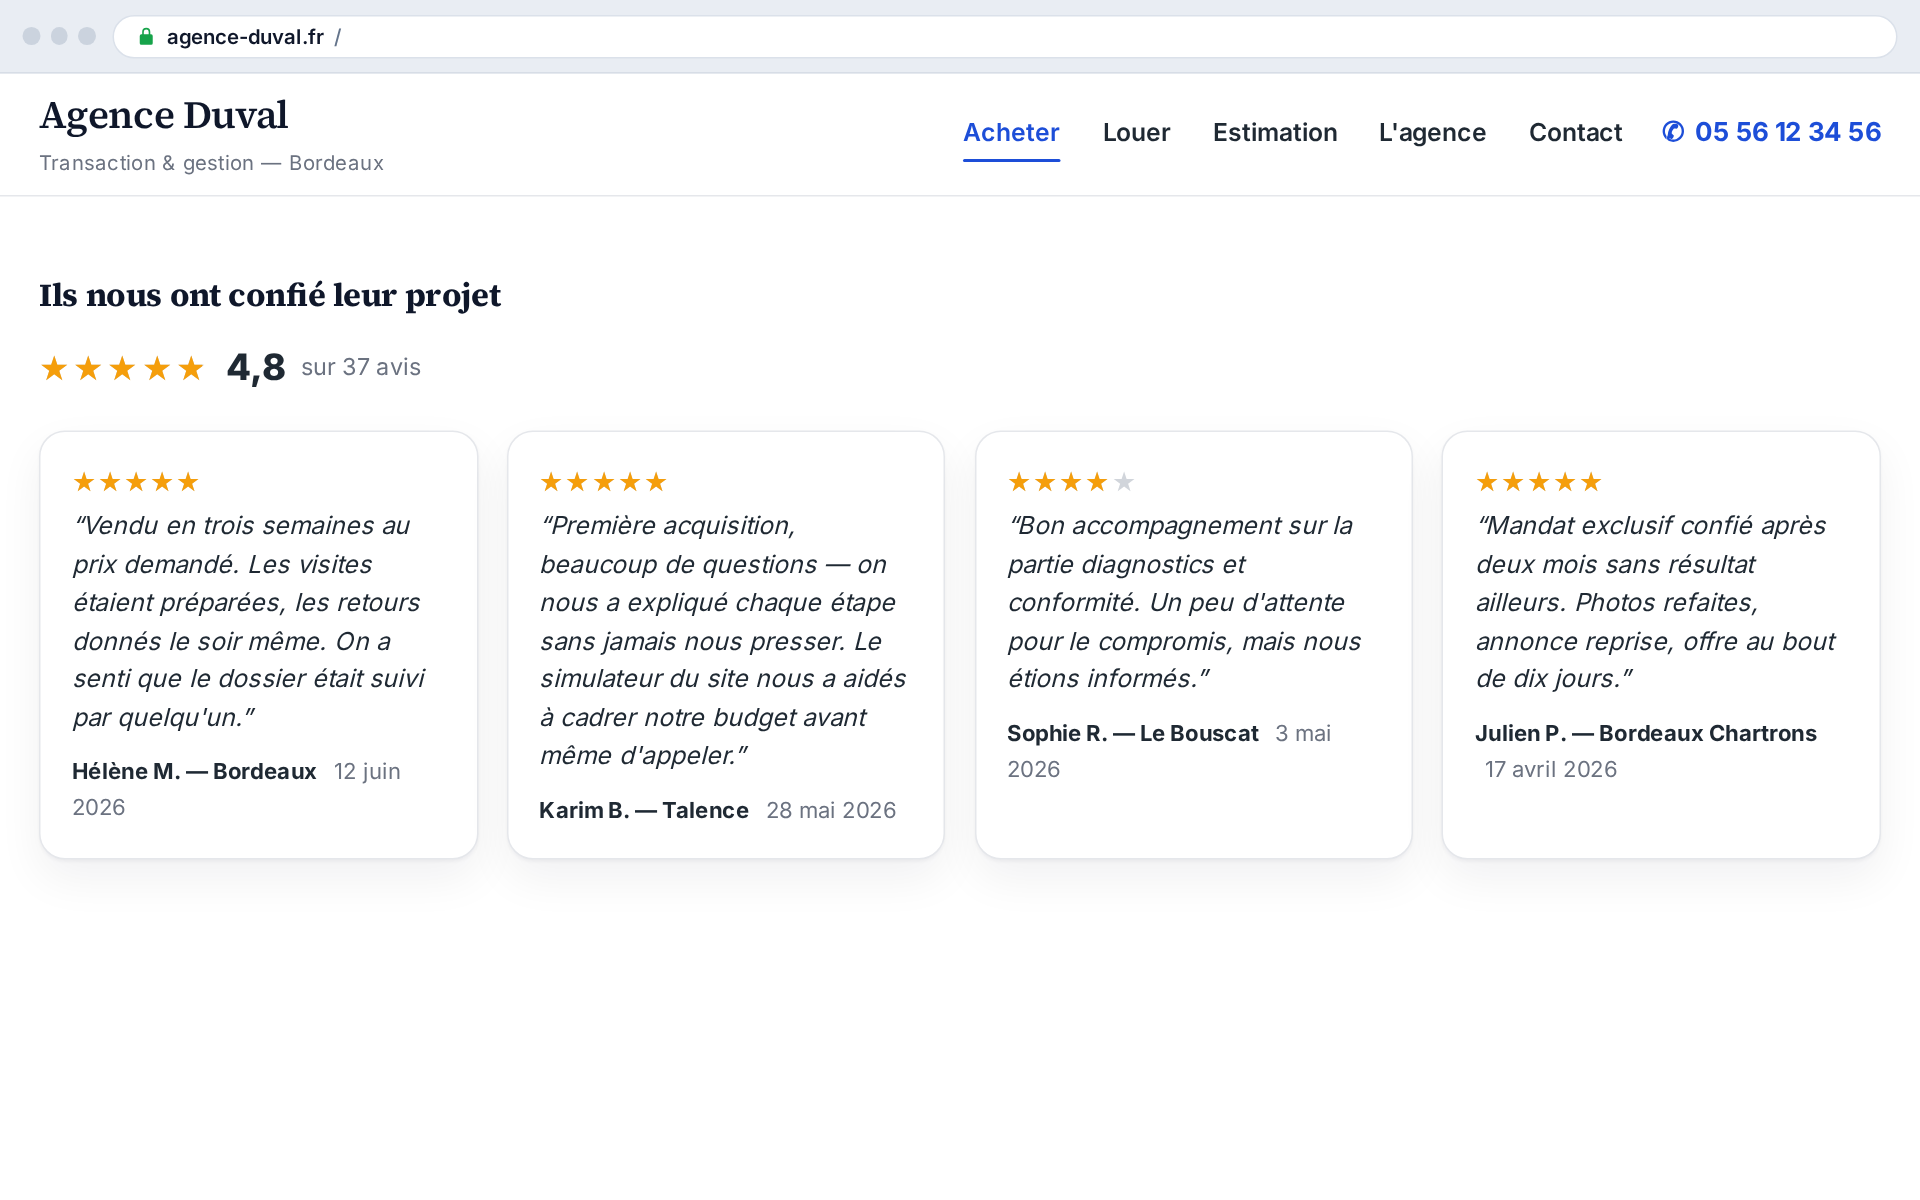
Task: Call the agency at 05 56 12 34 56
Action: pyautogui.click(x=1771, y=132)
